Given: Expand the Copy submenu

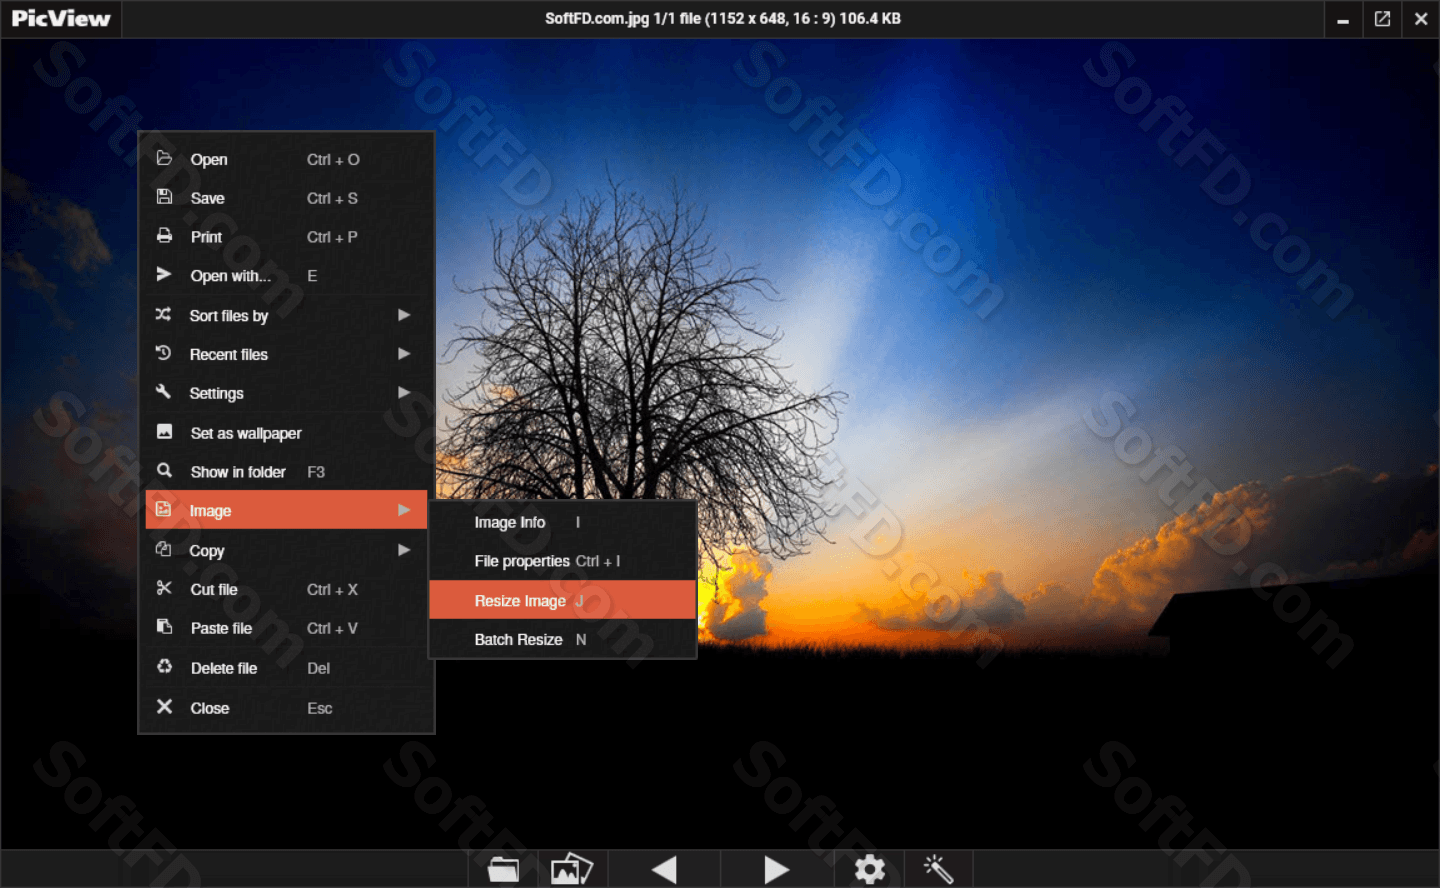Looking at the screenshot, I should tap(286, 550).
